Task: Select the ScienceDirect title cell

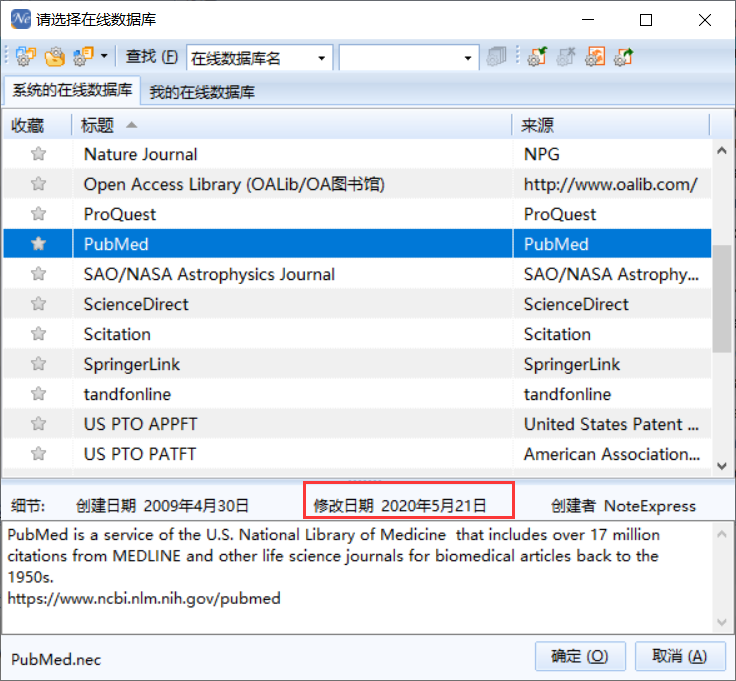Action: [x=136, y=304]
